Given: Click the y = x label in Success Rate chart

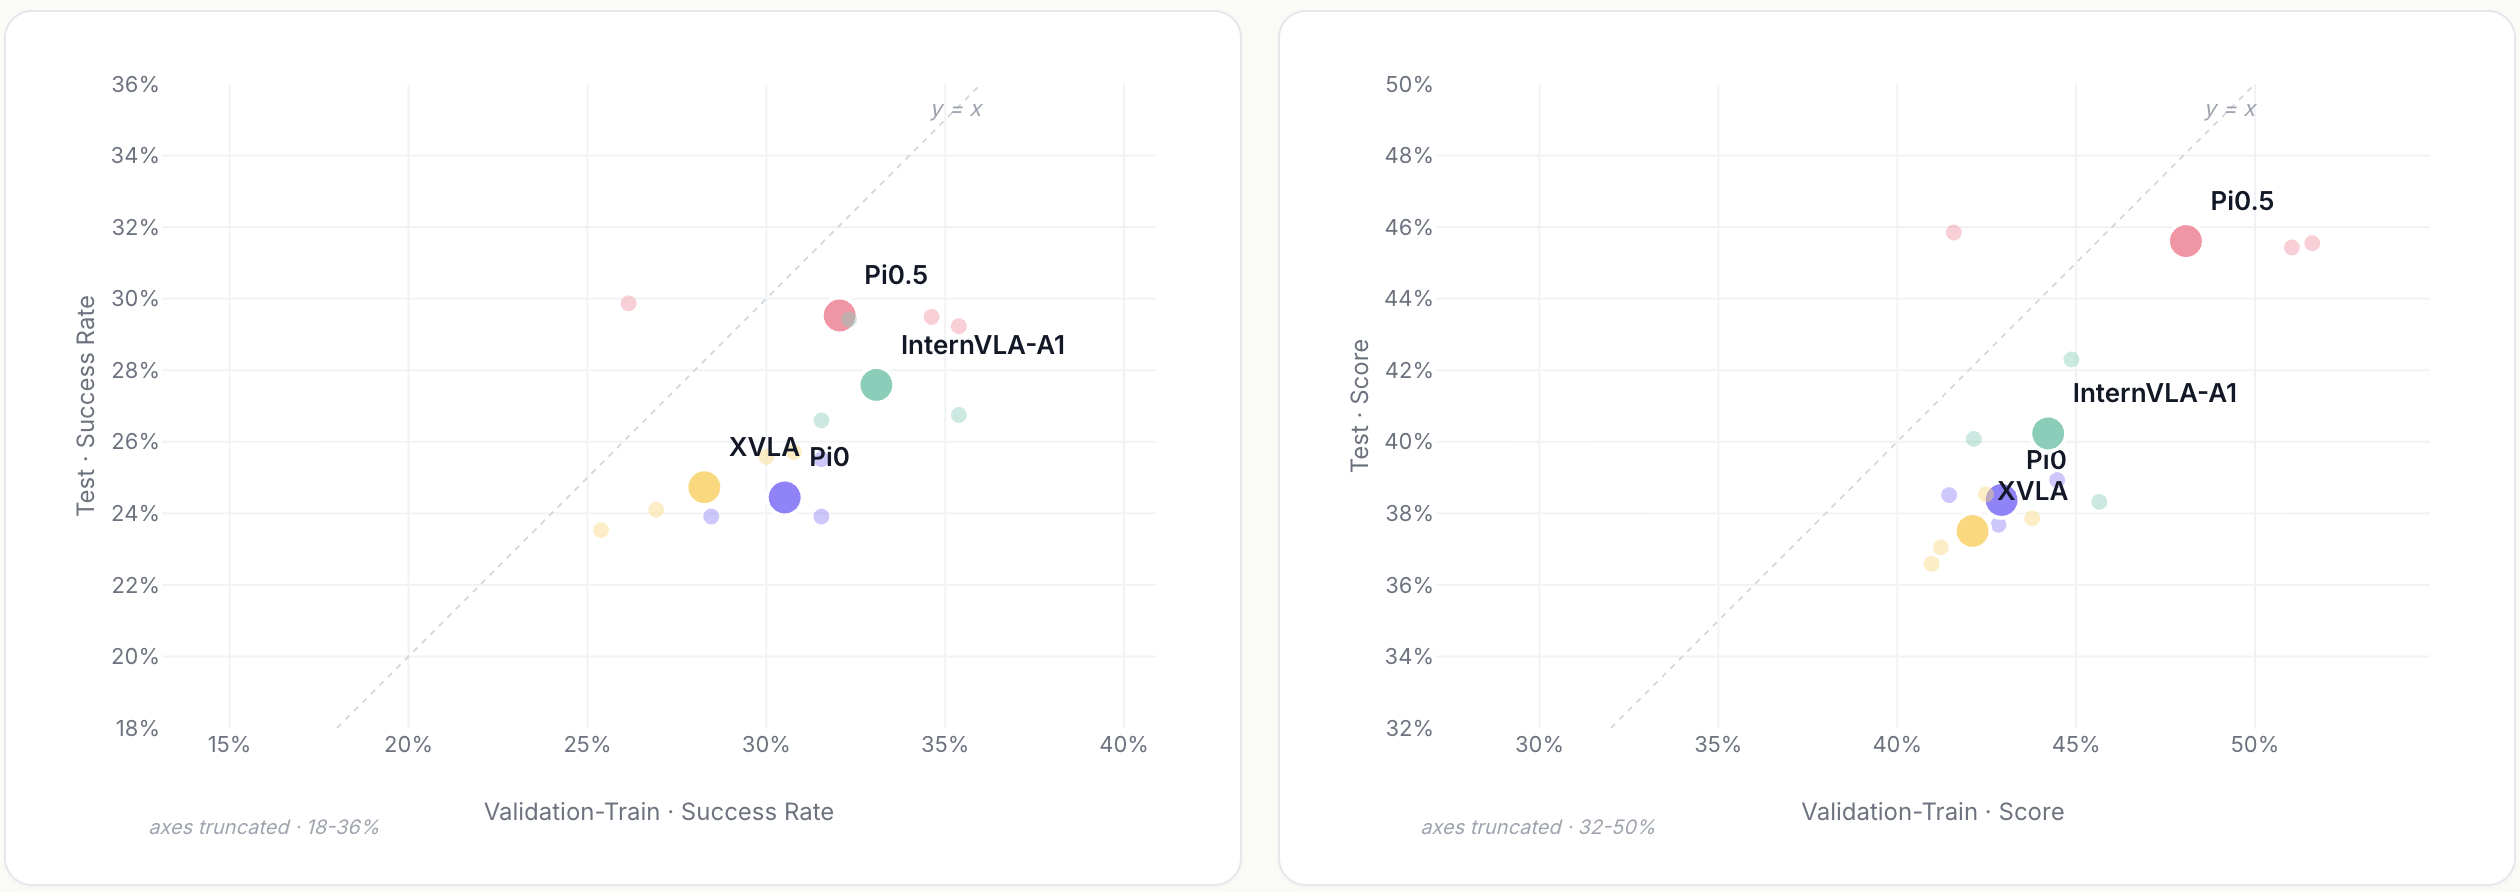Looking at the screenshot, I should click(956, 109).
